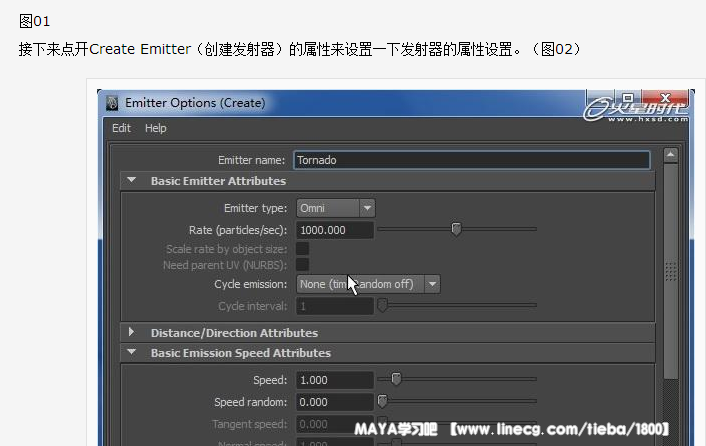Collapse the Basic Emission Speed Attributes section

coord(131,352)
